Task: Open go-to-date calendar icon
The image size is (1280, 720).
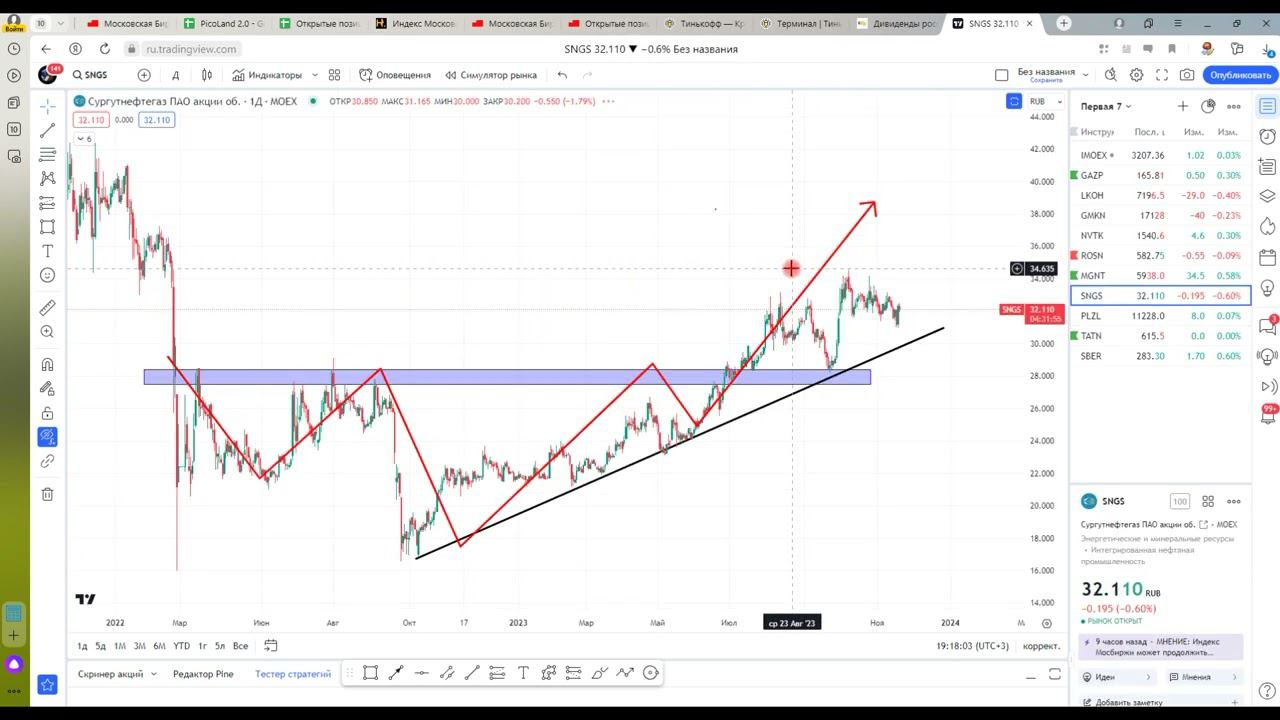Action: pos(270,646)
